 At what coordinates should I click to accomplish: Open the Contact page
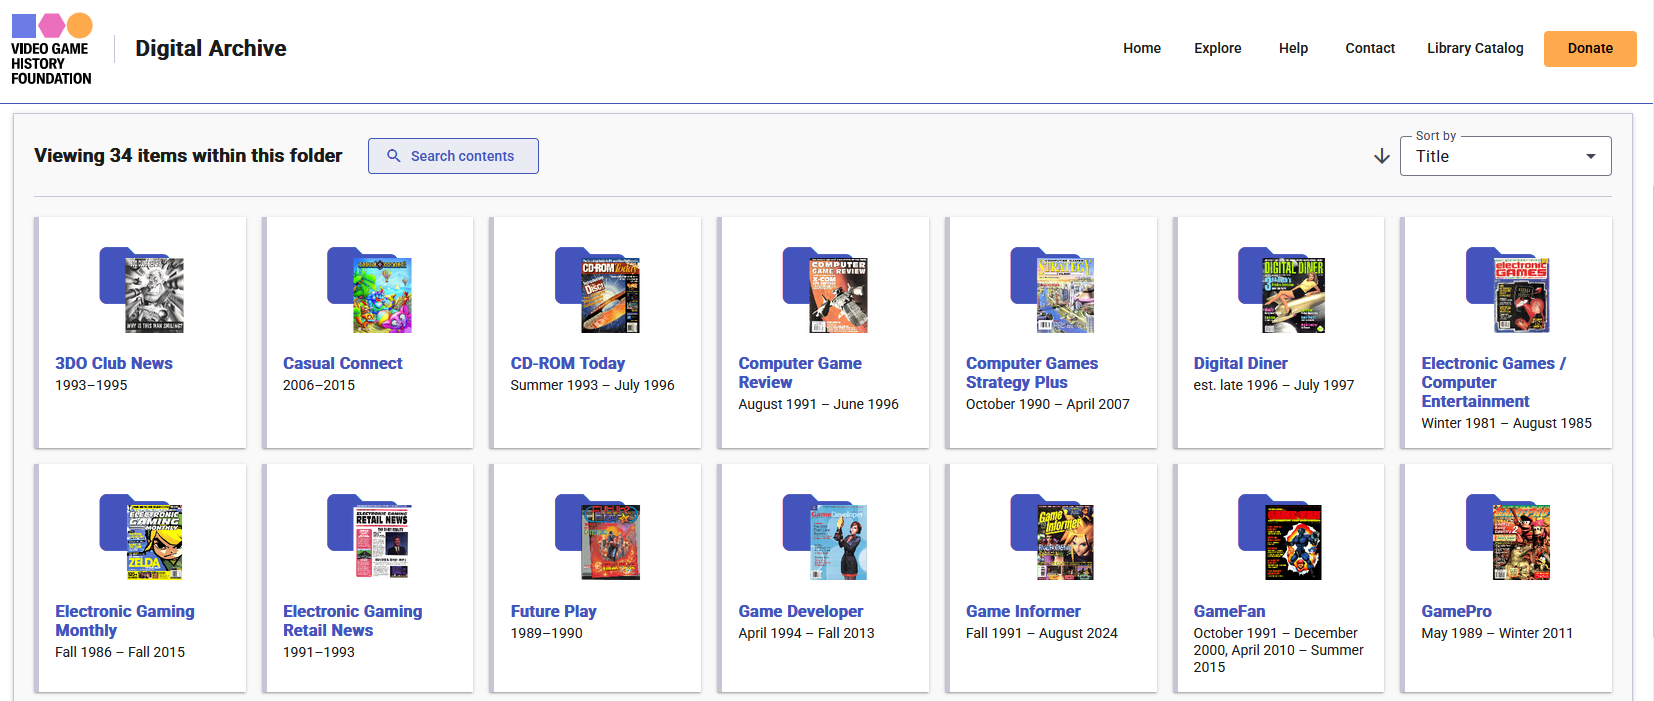1370,48
